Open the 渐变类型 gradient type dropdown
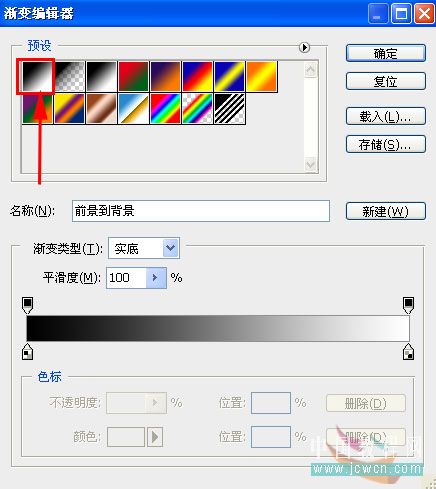Screen dimensions: 436x489 click(x=144, y=248)
